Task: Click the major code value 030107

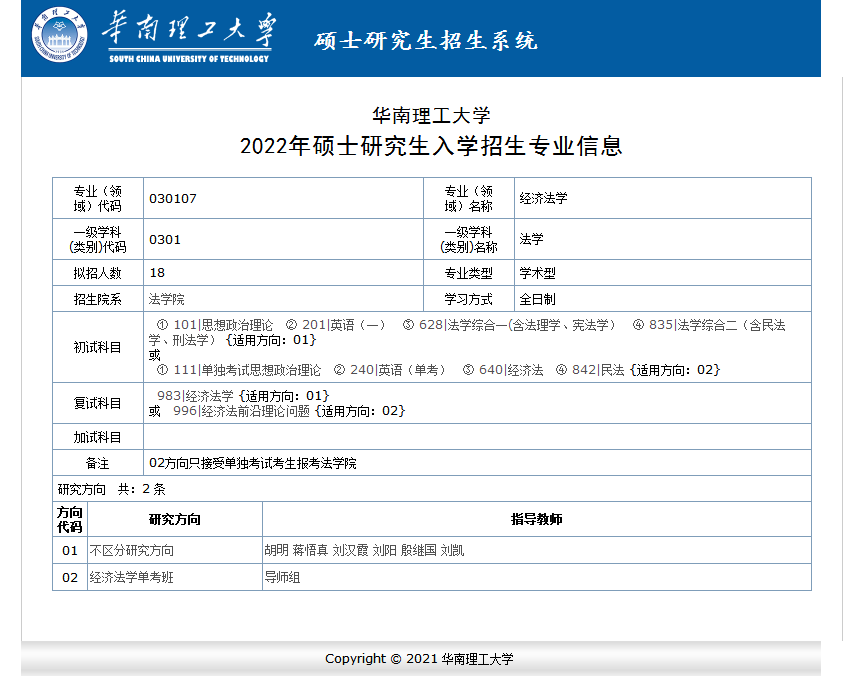Action: (x=173, y=198)
